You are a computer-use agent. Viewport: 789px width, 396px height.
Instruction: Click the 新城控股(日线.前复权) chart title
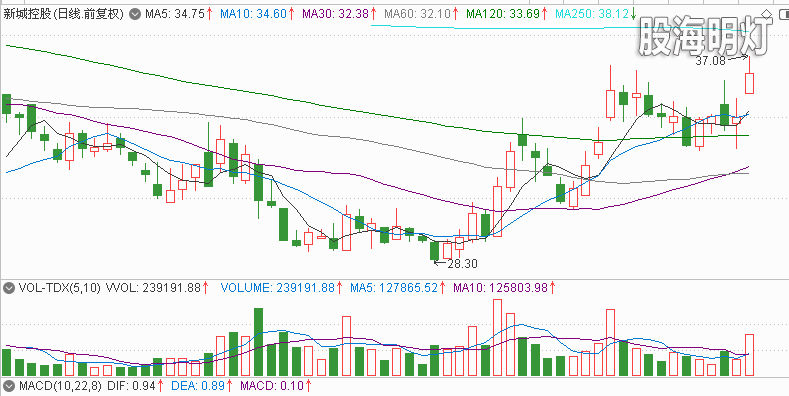[x=63, y=14]
